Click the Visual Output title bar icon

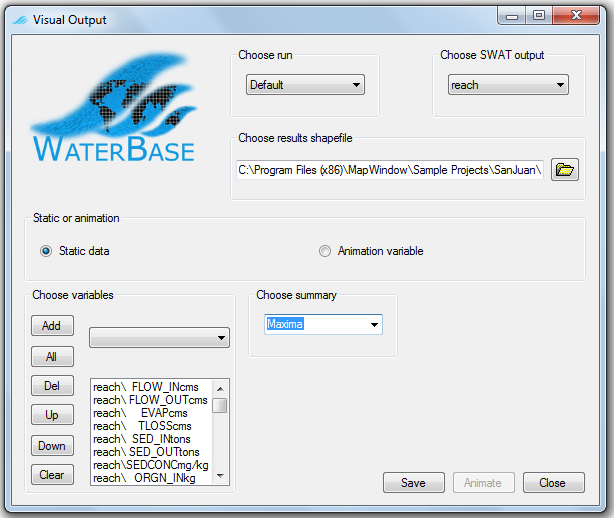click(20, 20)
